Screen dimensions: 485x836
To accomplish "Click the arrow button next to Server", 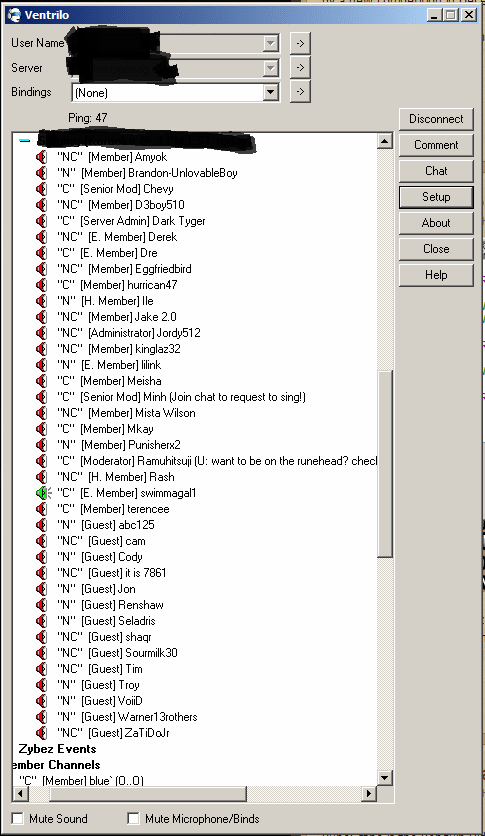I will tap(300, 68).
